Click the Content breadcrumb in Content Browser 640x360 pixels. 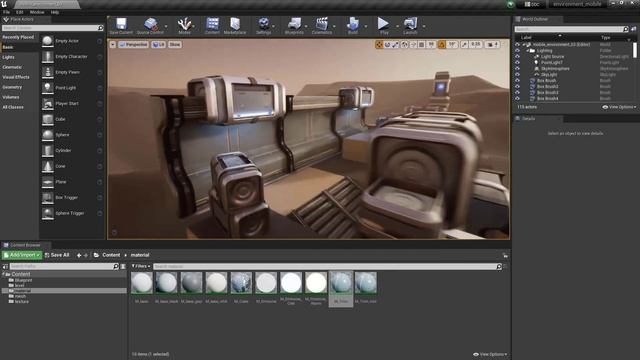click(111, 255)
